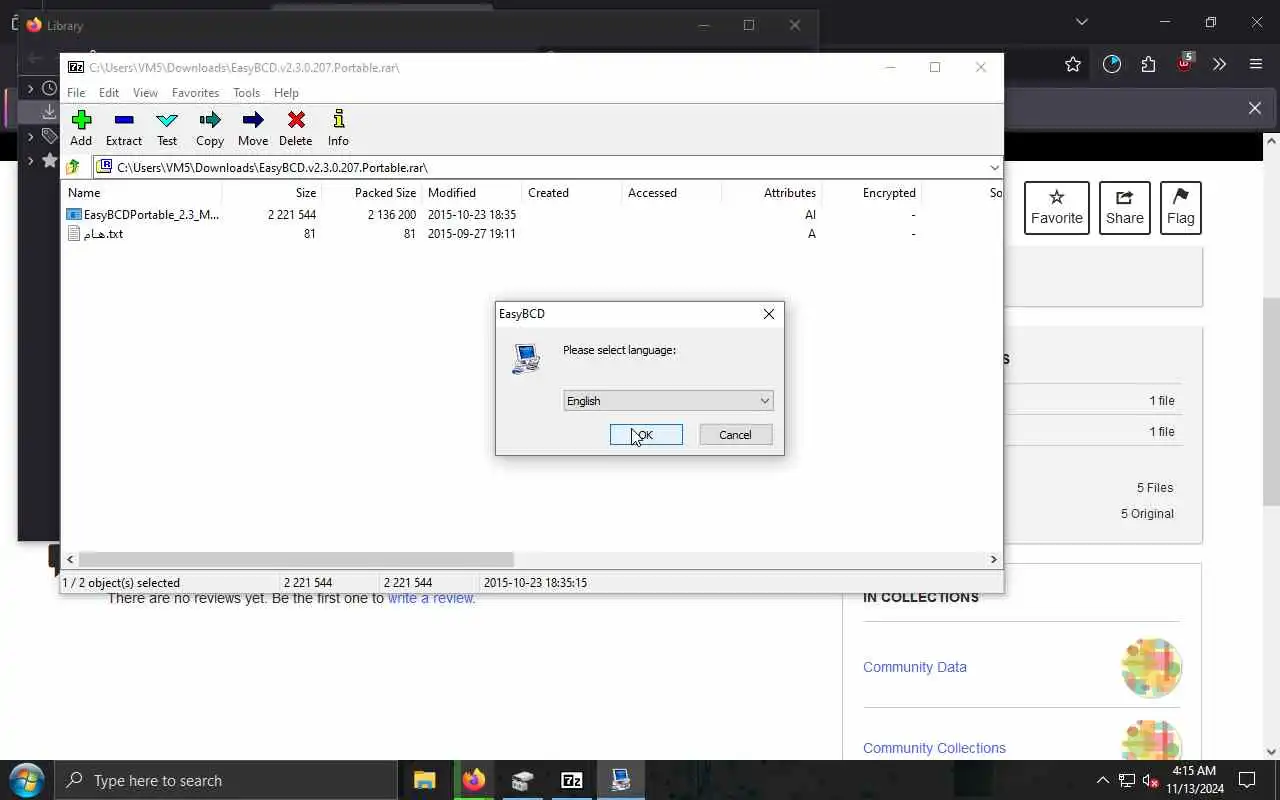Sort by Attributes column header
The height and width of the screenshot is (800, 1280).
(x=771, y=193)
